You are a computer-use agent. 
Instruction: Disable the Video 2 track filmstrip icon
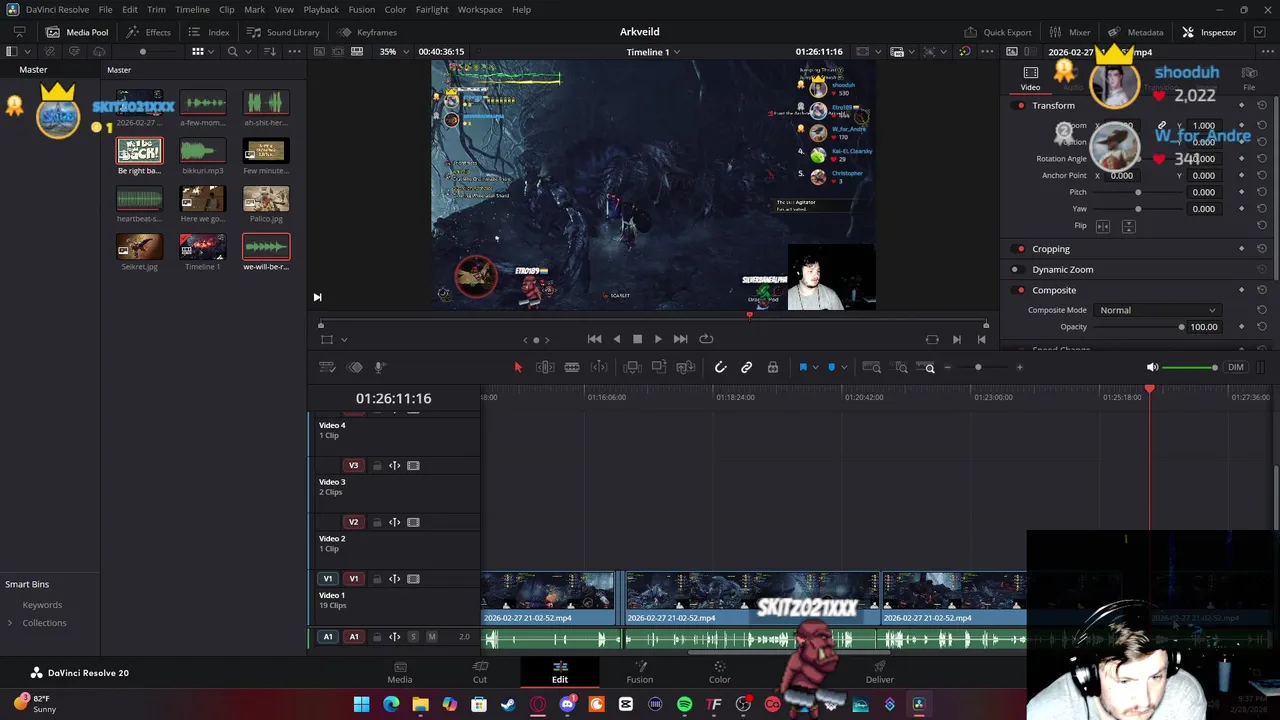[x=413, y=522]
